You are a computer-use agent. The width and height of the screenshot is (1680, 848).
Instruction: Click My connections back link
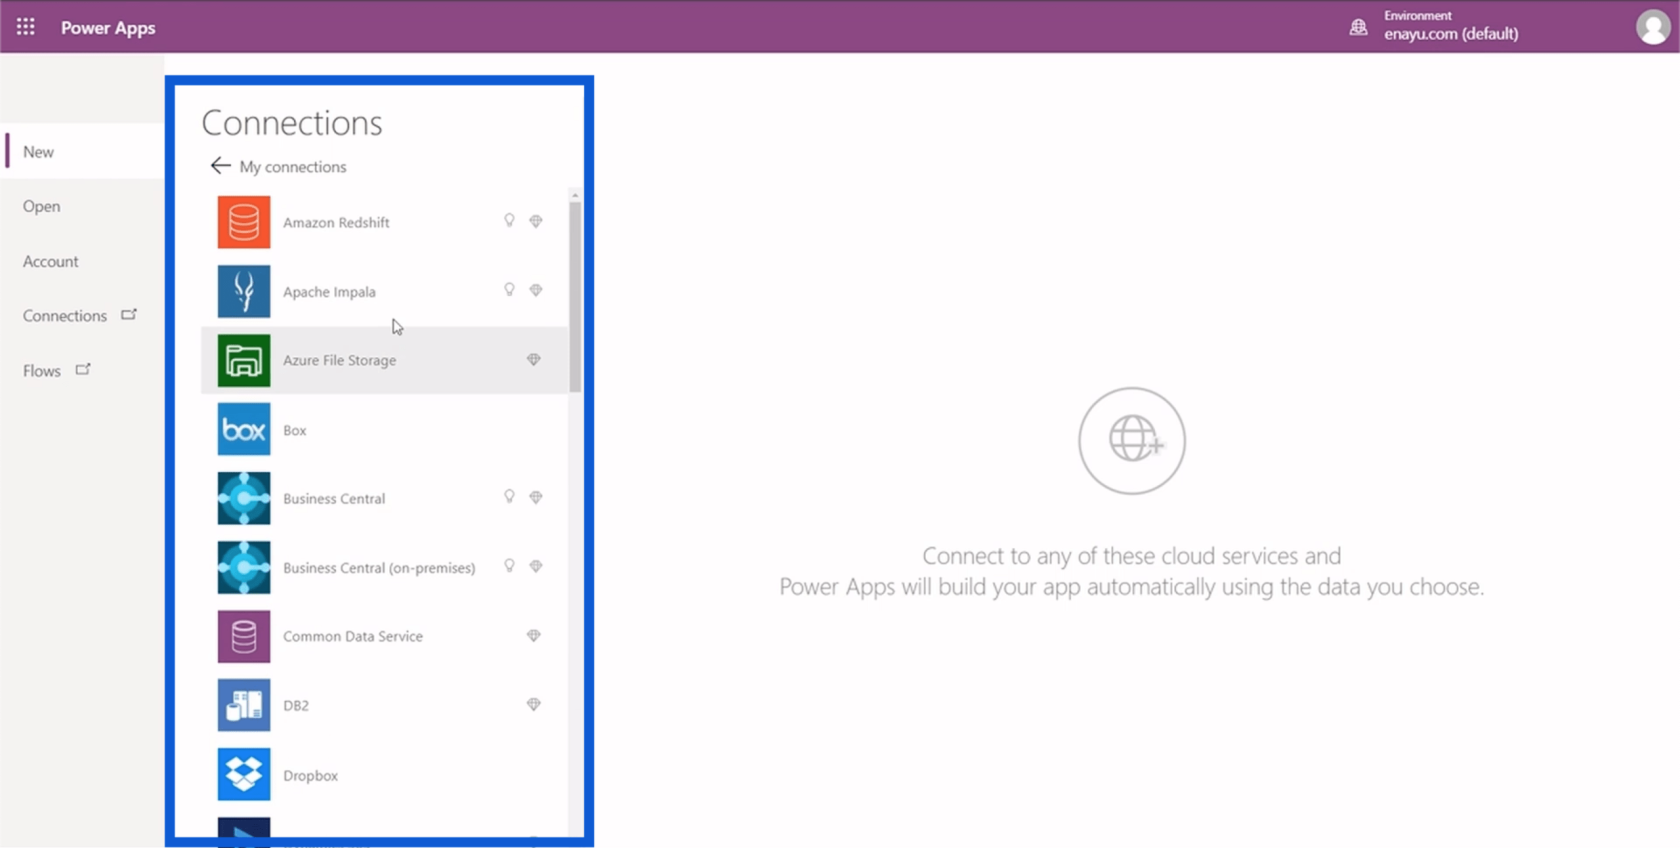293,167
